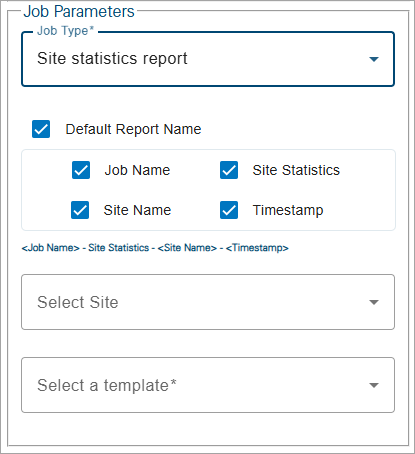Uncheck the Default Report Name checkbox
Screen dimensions: 415x454
(x=41, y=129)
